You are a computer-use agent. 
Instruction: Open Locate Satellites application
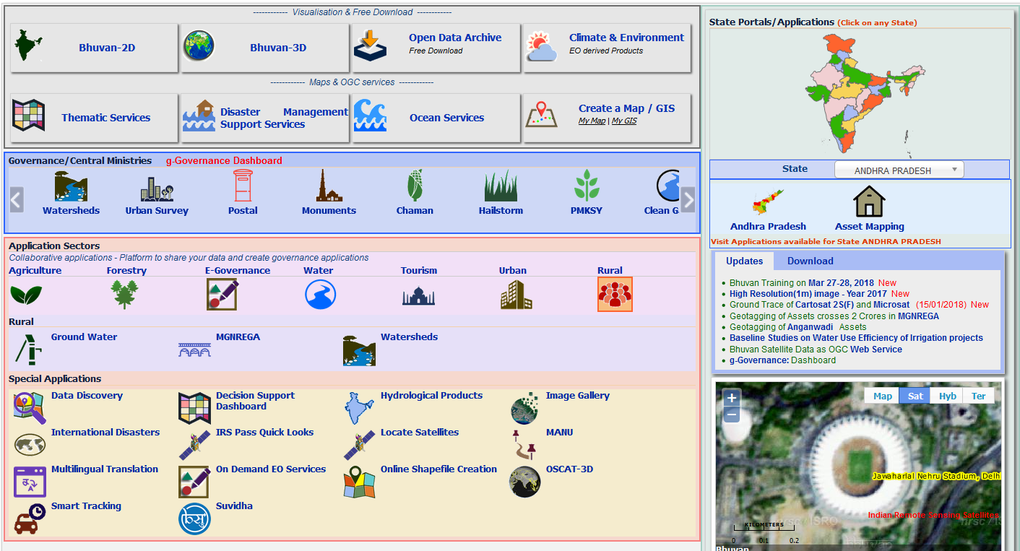420,432
